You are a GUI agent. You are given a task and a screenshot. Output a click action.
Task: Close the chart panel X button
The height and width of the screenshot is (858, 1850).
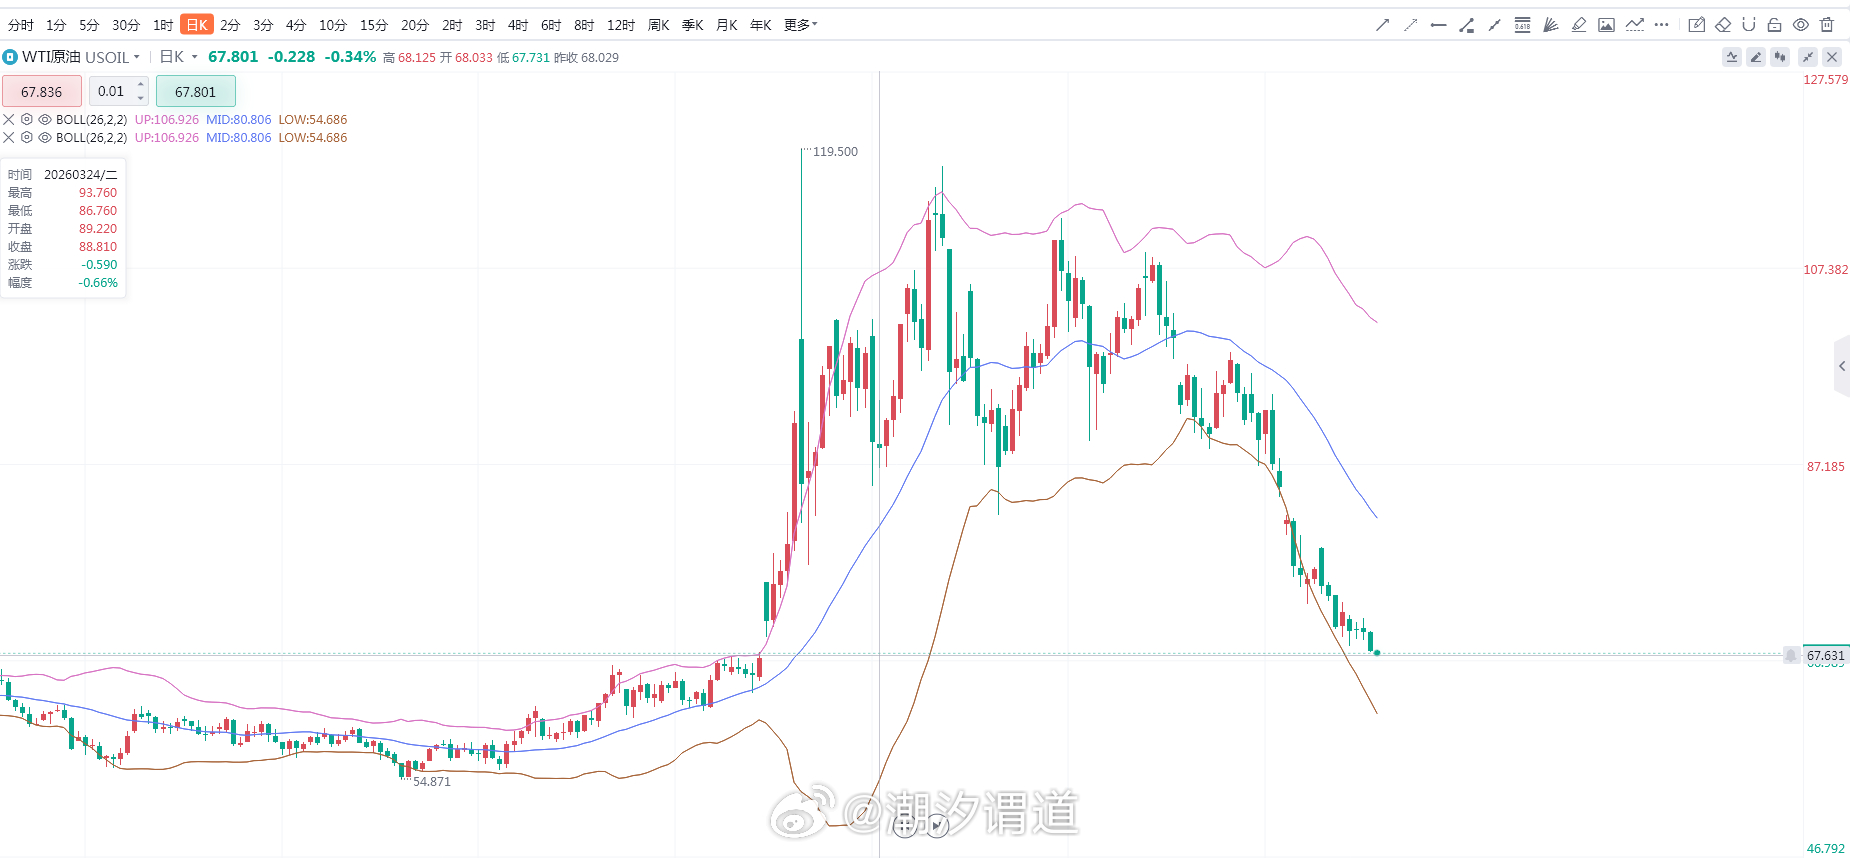(x=1832, y=57)
